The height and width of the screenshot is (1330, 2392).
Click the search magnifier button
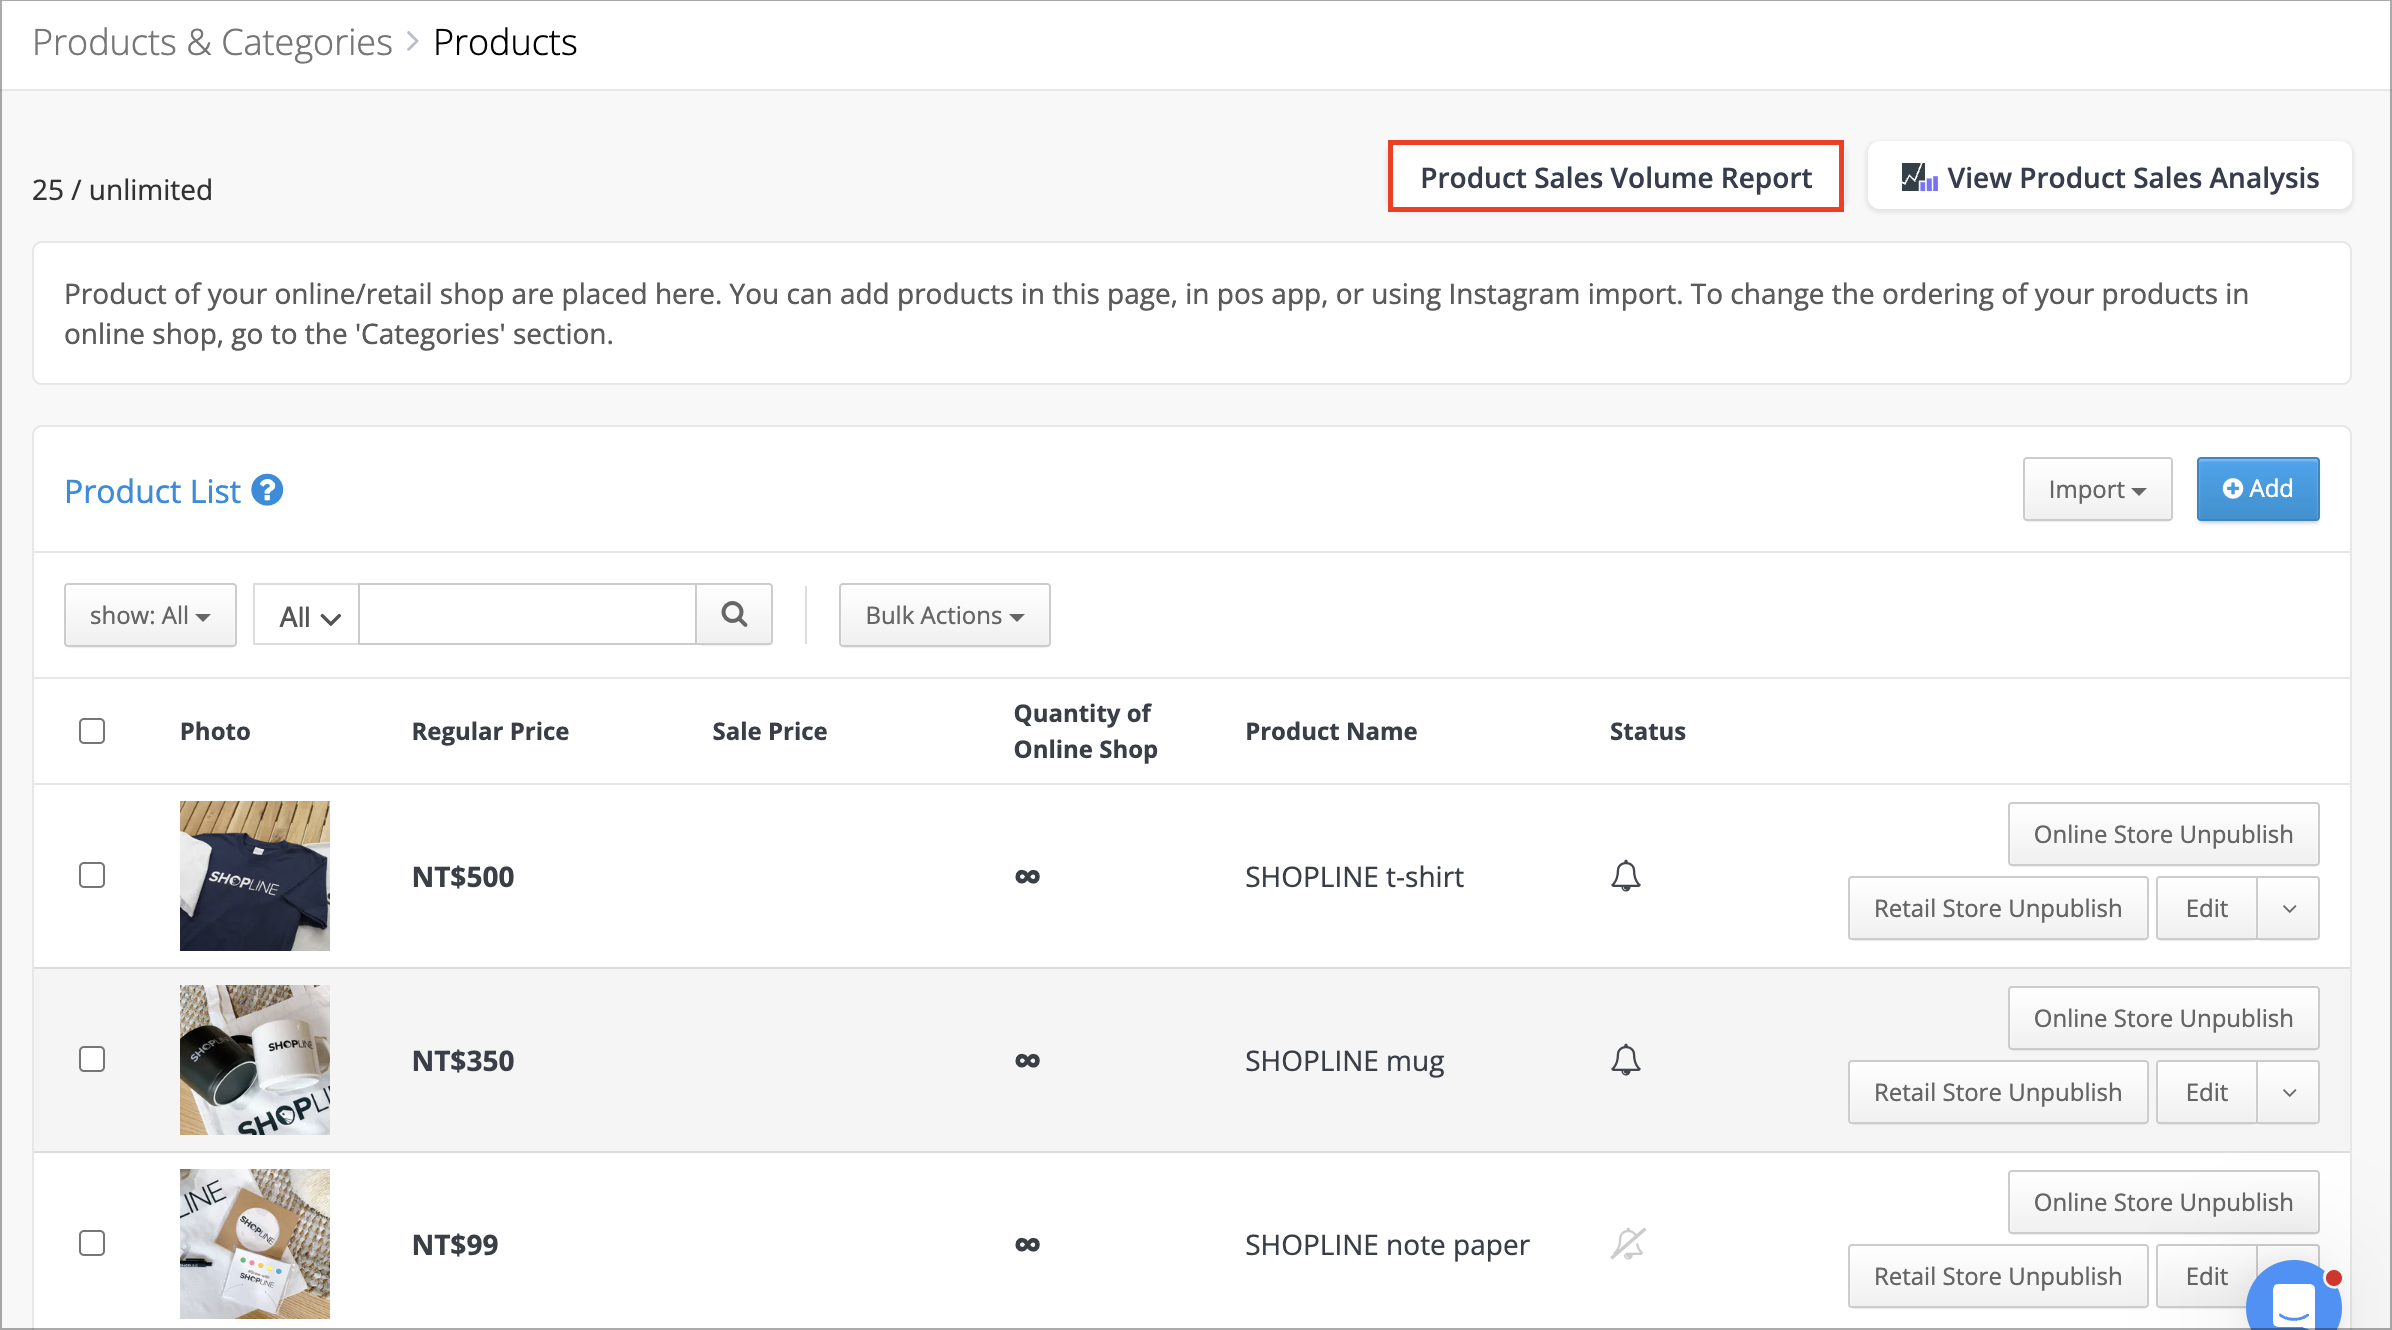click(734, 615)
